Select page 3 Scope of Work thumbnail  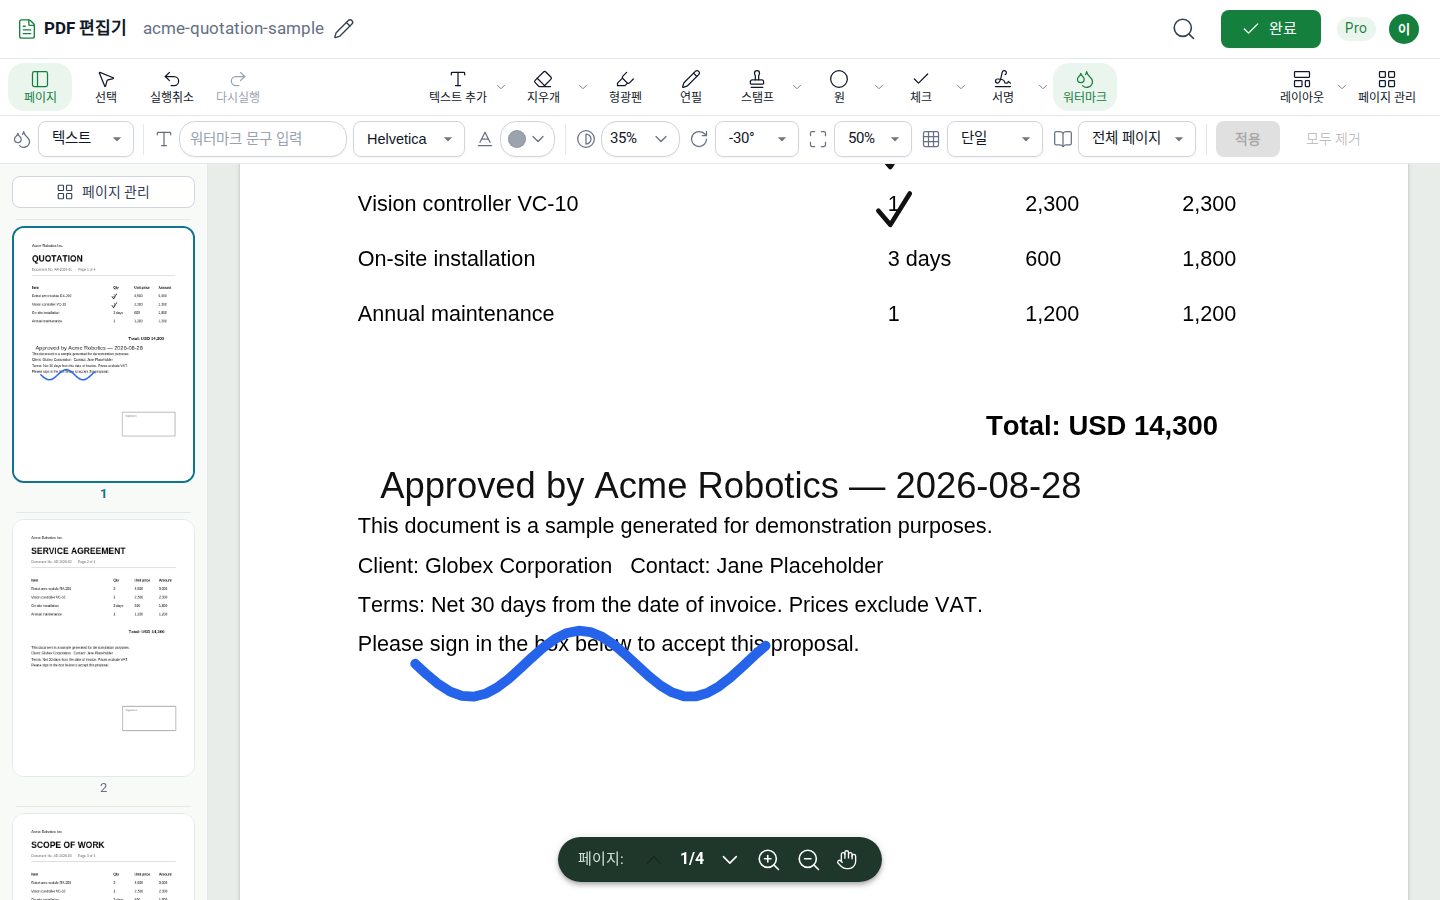click(x=103, y=857)
